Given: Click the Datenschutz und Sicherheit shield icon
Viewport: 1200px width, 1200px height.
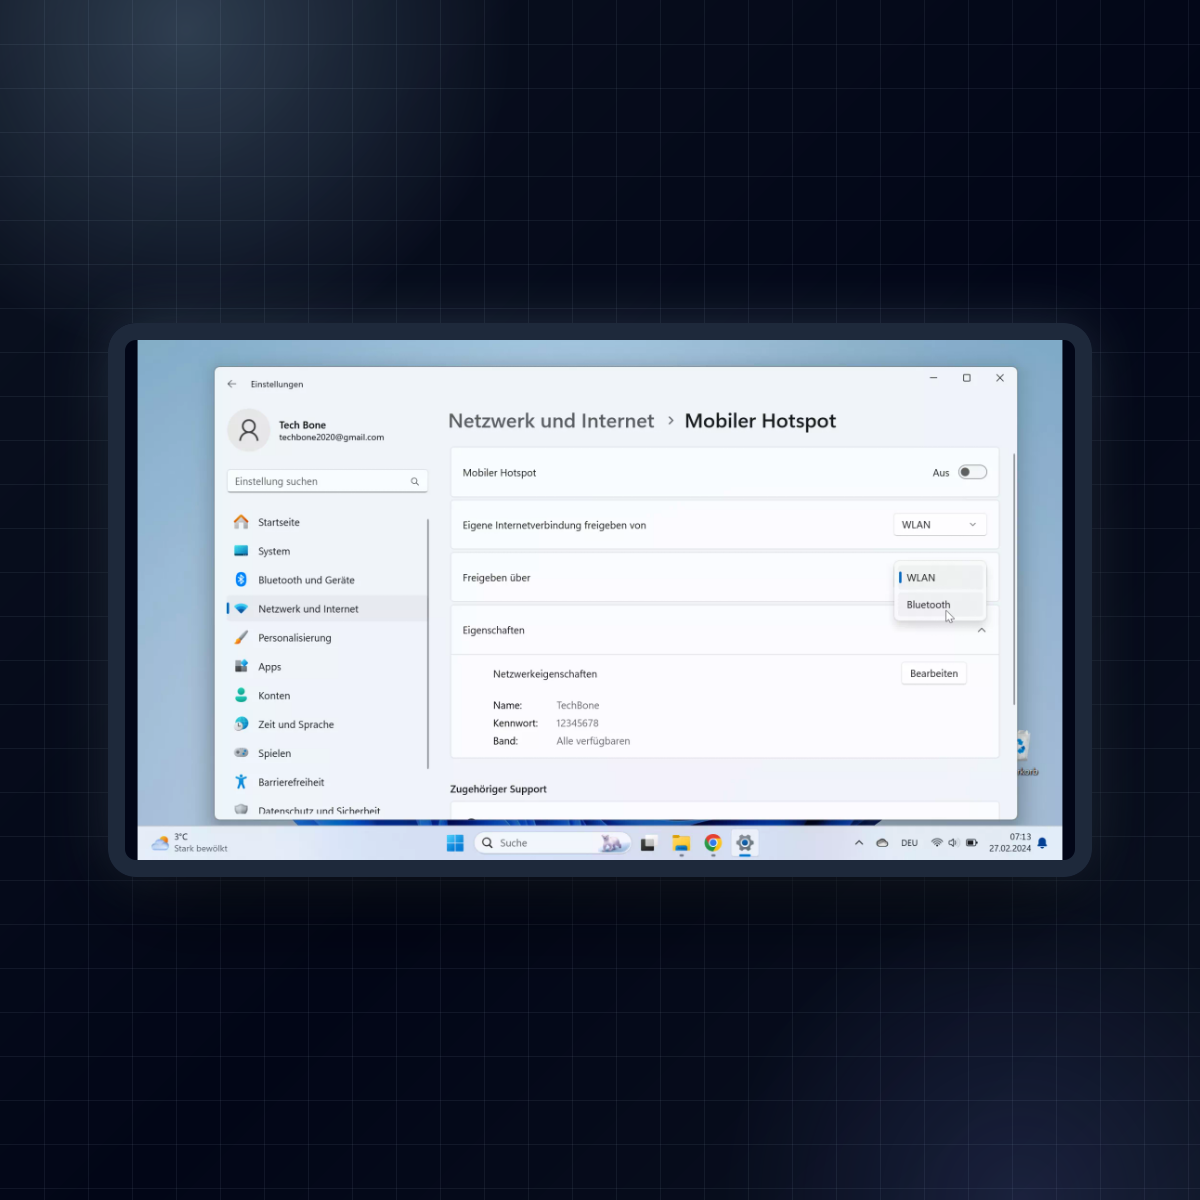Looking at the screenshot, I should tap(241, 810).
